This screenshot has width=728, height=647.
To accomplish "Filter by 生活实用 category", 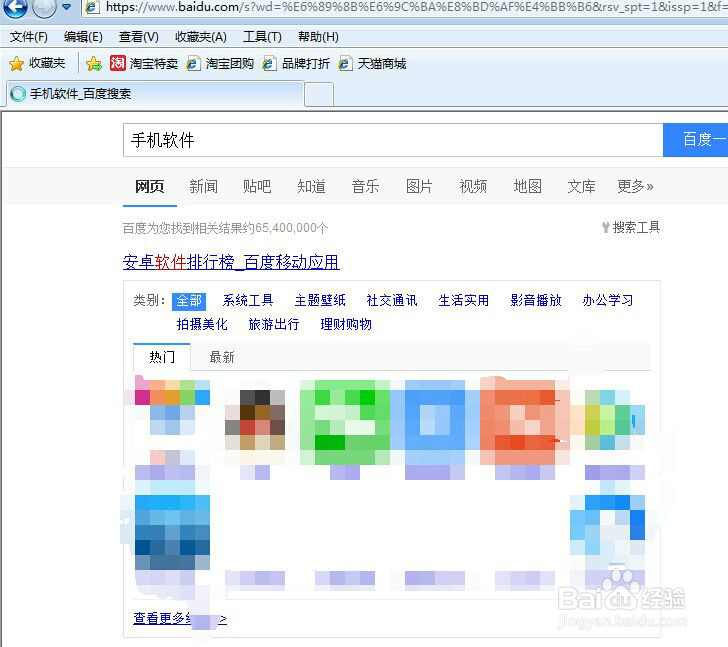I will tap(464, 301).
